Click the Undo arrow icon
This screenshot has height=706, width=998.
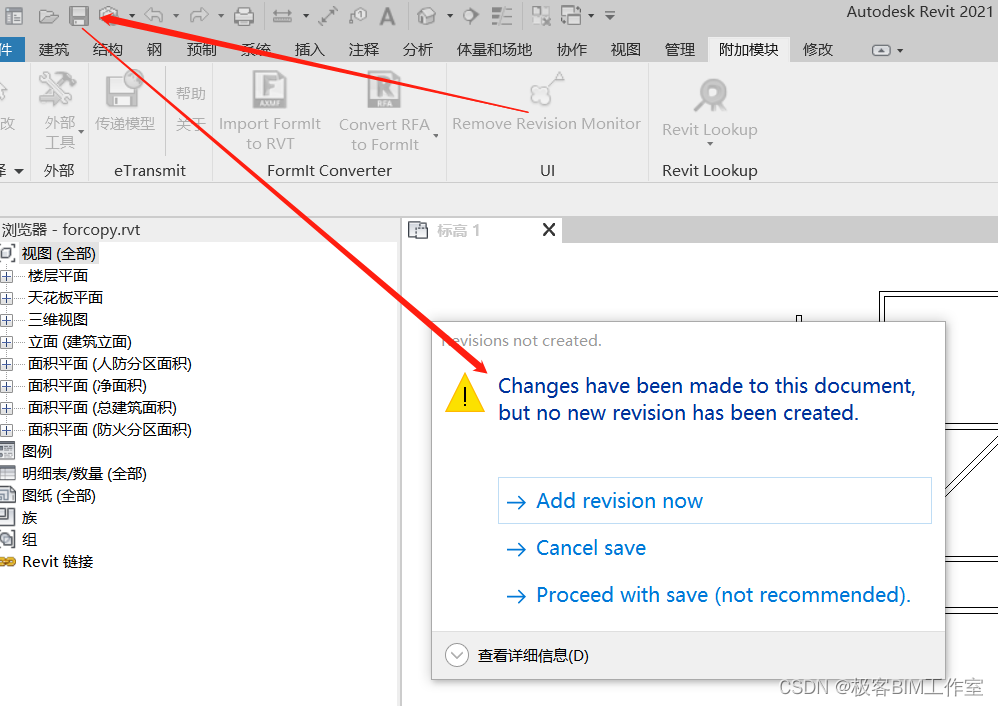[153, 15]
